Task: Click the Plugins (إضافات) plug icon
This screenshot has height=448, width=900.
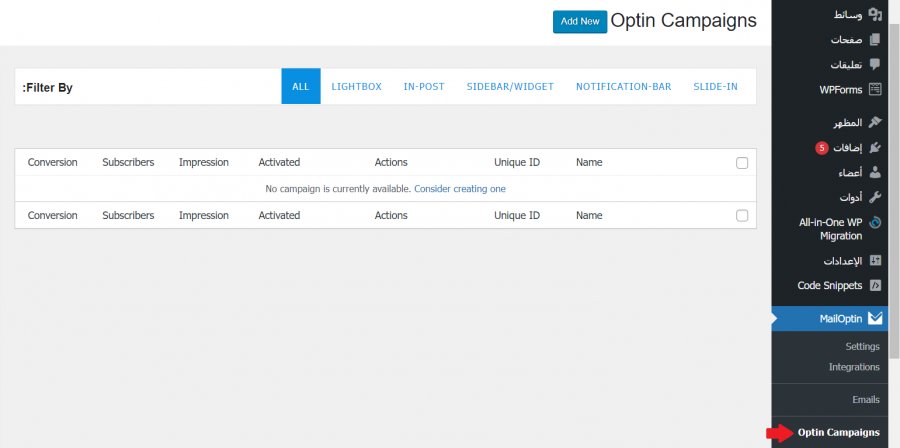Action: click(875, 148)
